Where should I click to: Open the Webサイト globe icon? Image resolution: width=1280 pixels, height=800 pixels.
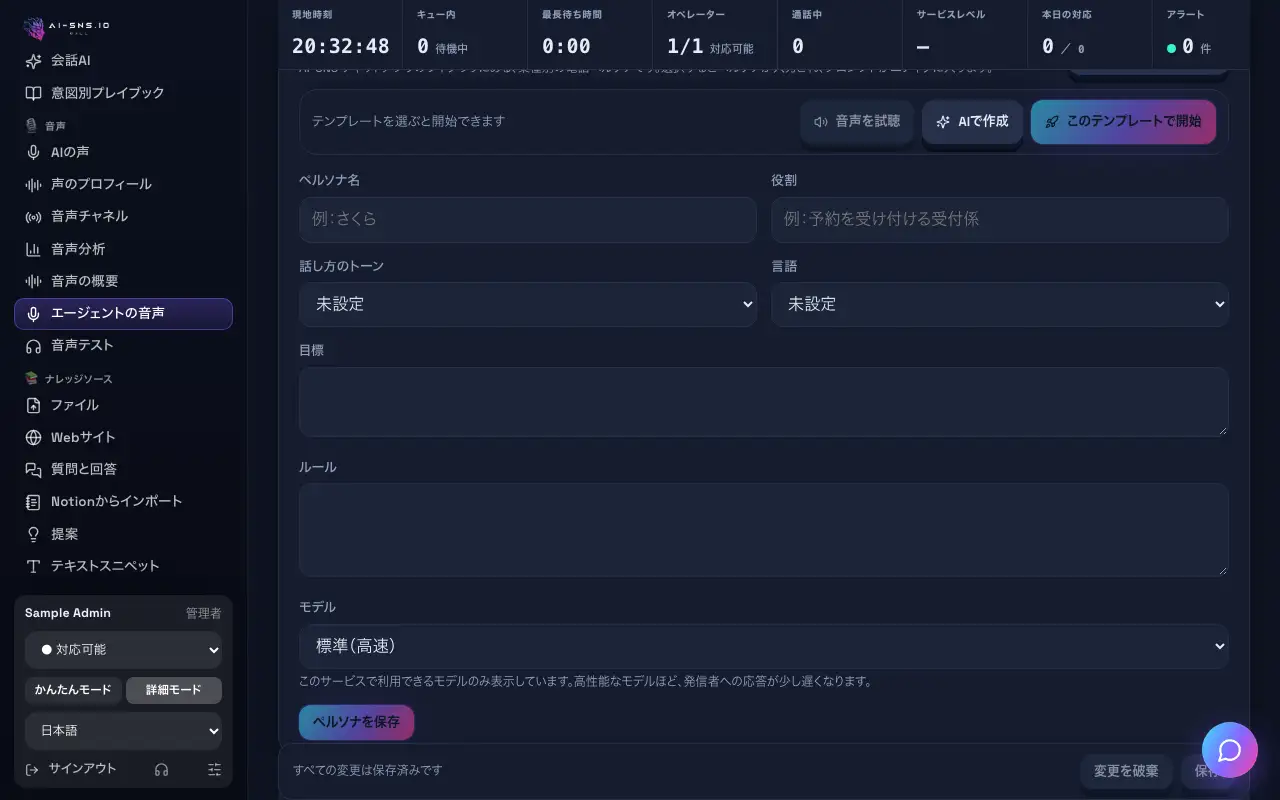(x=33, y=437)
